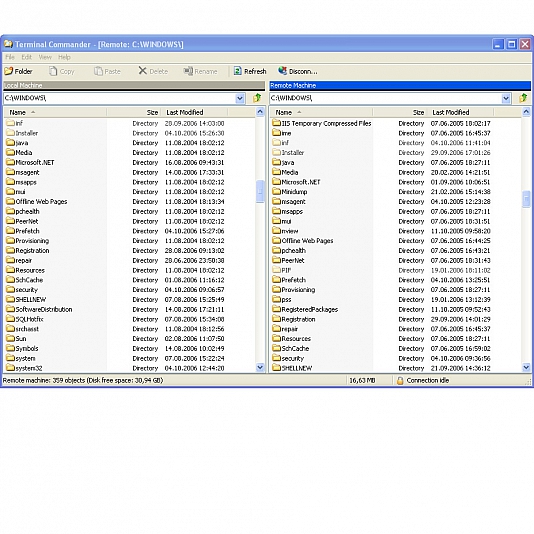The width and height of the screenshot is (534, 534).
Task: Select local SoftwareDistribution folder icon
Action: pyautogui.click(x=11, y=309)
